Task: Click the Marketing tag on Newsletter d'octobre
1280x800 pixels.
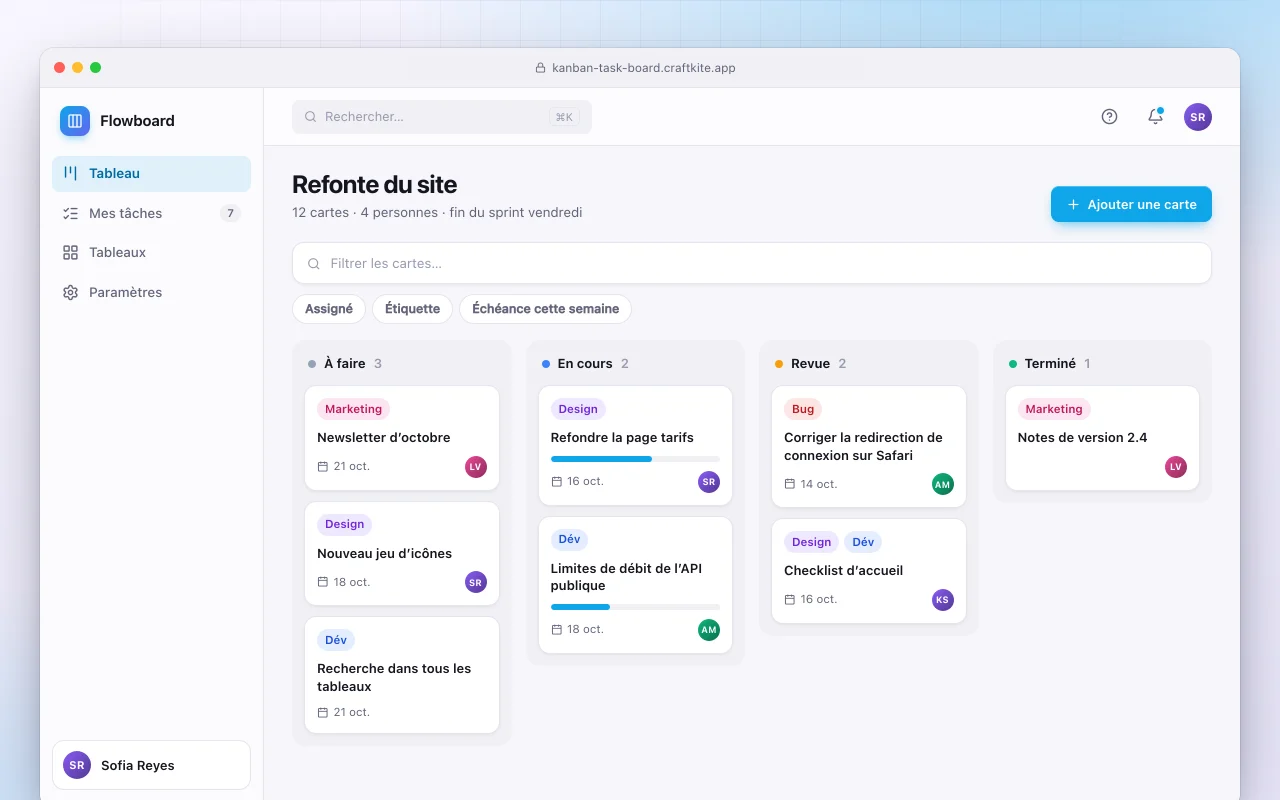Action: point(353,409)
